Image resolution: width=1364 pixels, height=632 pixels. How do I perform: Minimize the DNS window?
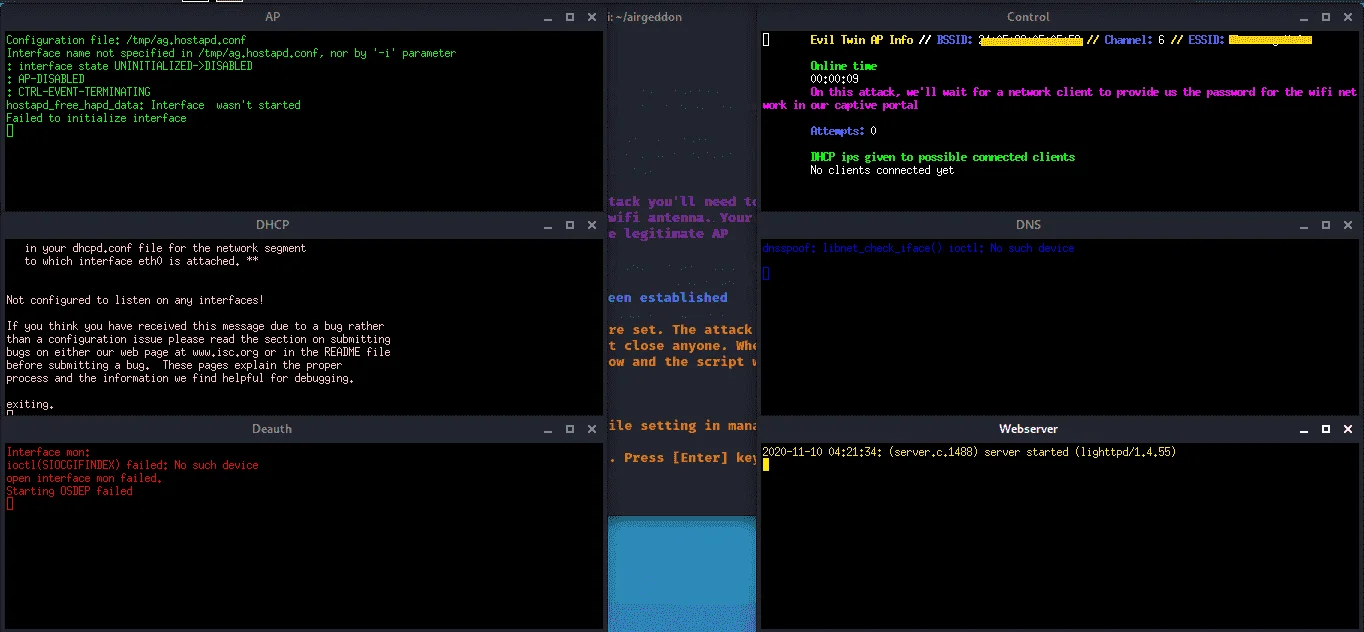click(x=1306, y=226)
